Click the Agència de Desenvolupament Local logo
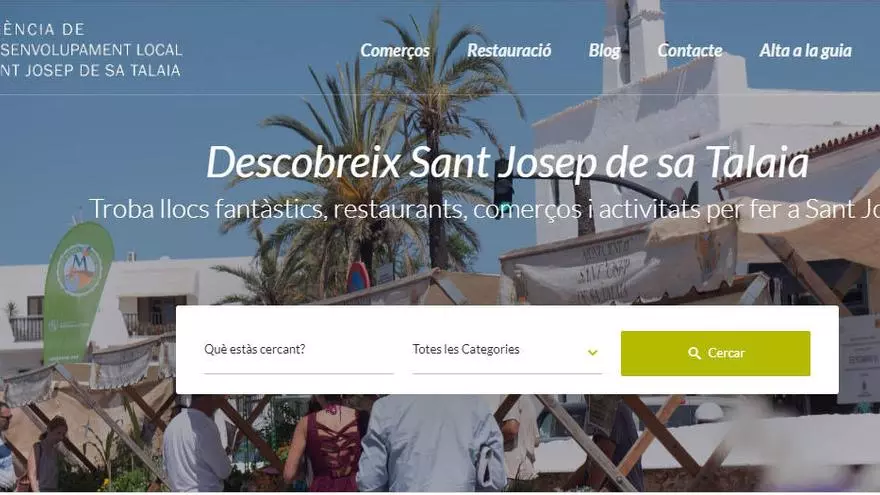This screenshot has height=495, width=880. pos(90,49)
